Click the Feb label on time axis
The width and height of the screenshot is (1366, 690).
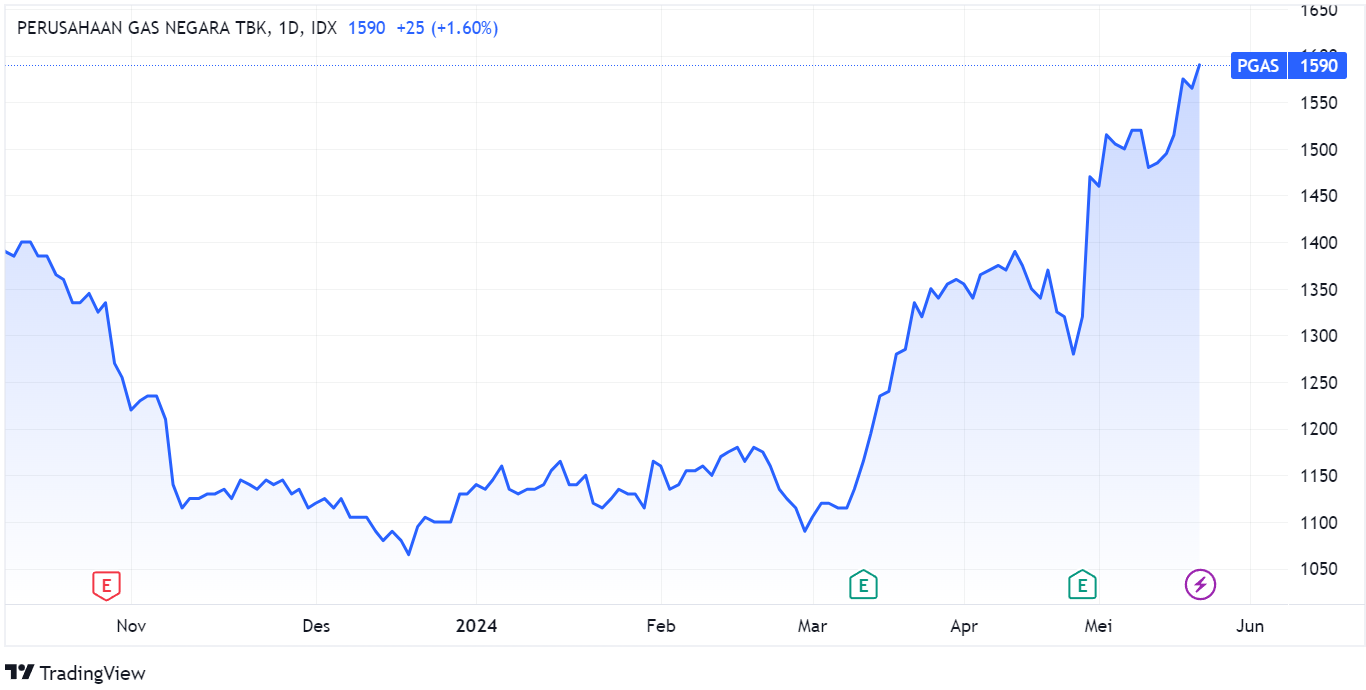click(x=661, y=627)
